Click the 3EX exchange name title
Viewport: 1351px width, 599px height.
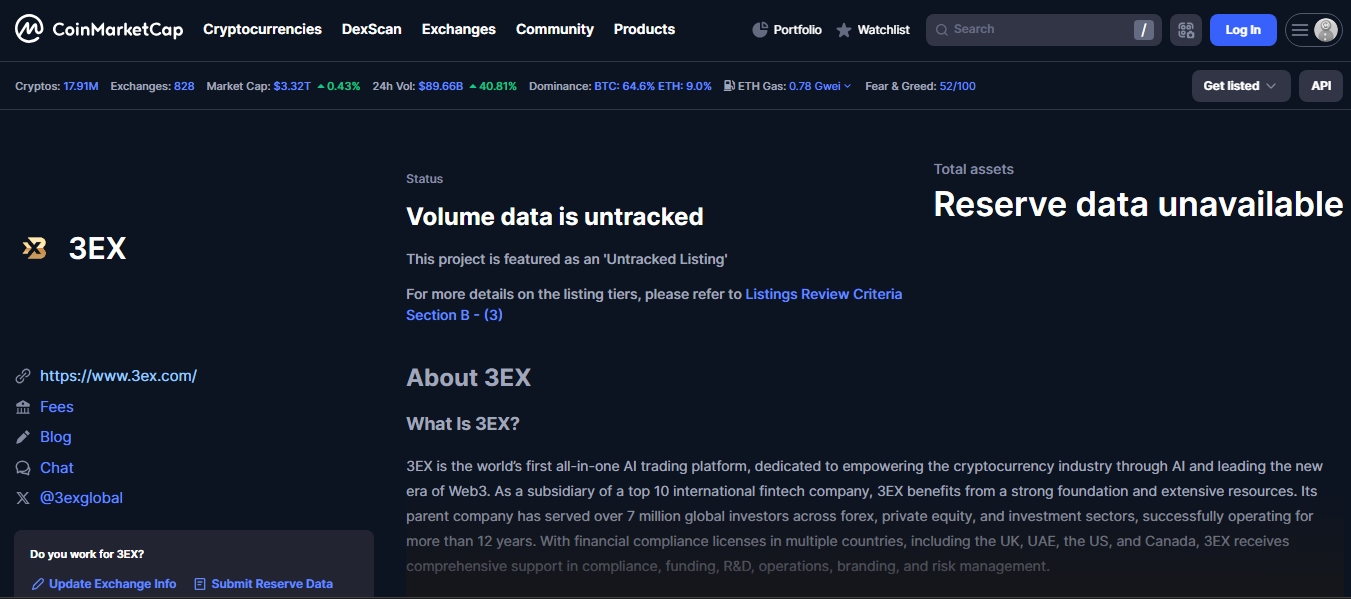pyautogui.click(x=97, y=249)
